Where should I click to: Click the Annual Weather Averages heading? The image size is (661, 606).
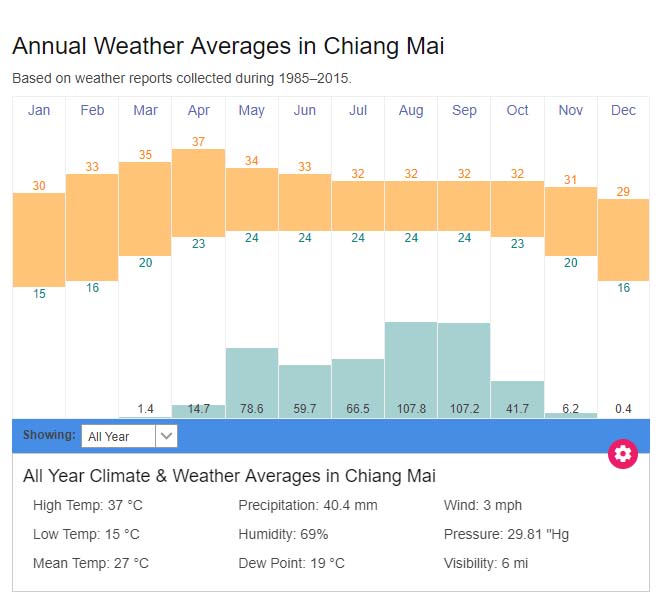(228, 46)
